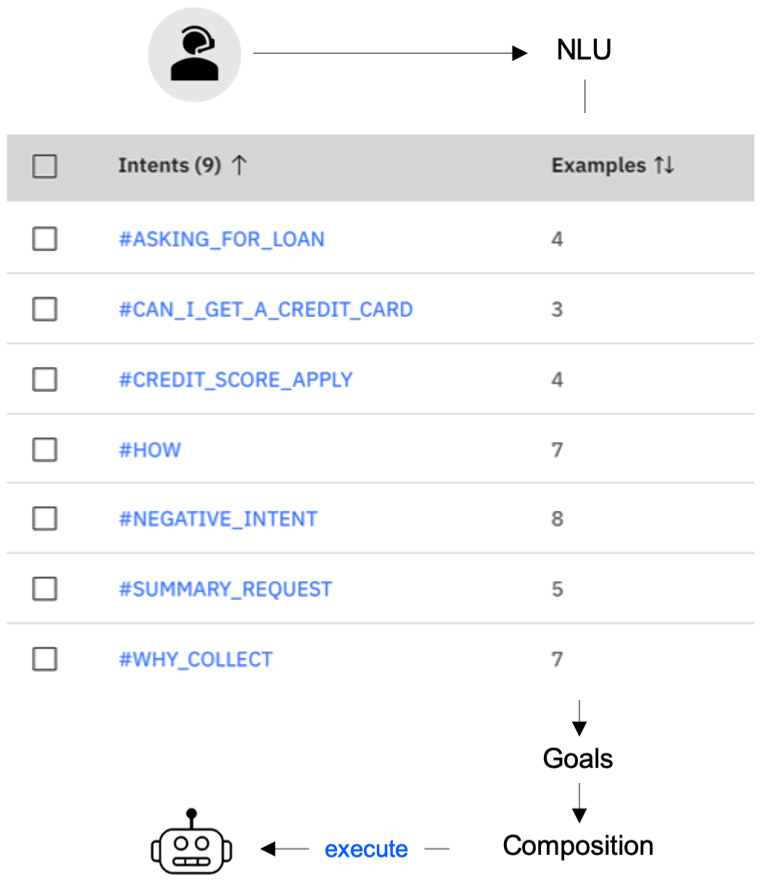765x880 pixels.
Task: Check the #ASKING_FOR_LOAN row checkbox
Action: pyautogui.click(x=44, y=239)
